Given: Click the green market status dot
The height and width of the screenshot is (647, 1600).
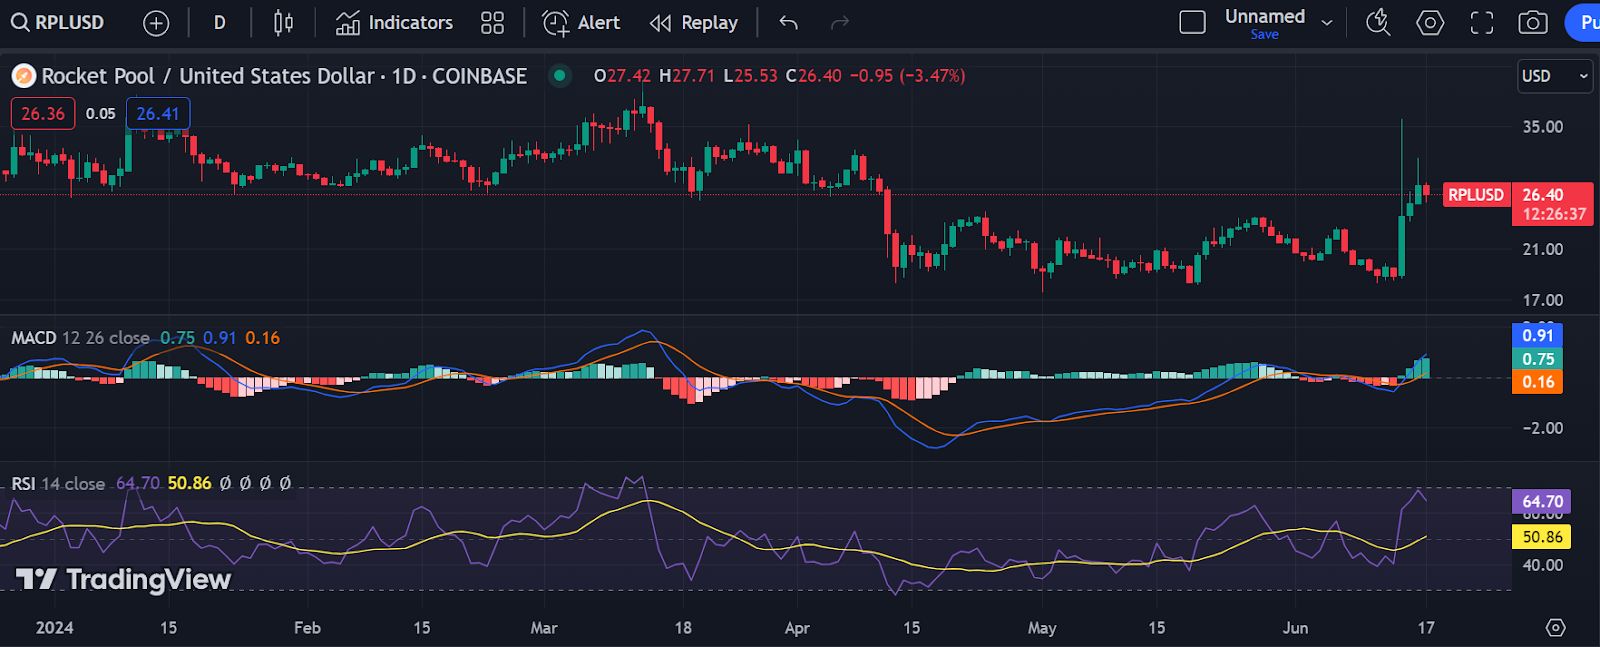Looking at the screenshot, I should tap(560, 75).
